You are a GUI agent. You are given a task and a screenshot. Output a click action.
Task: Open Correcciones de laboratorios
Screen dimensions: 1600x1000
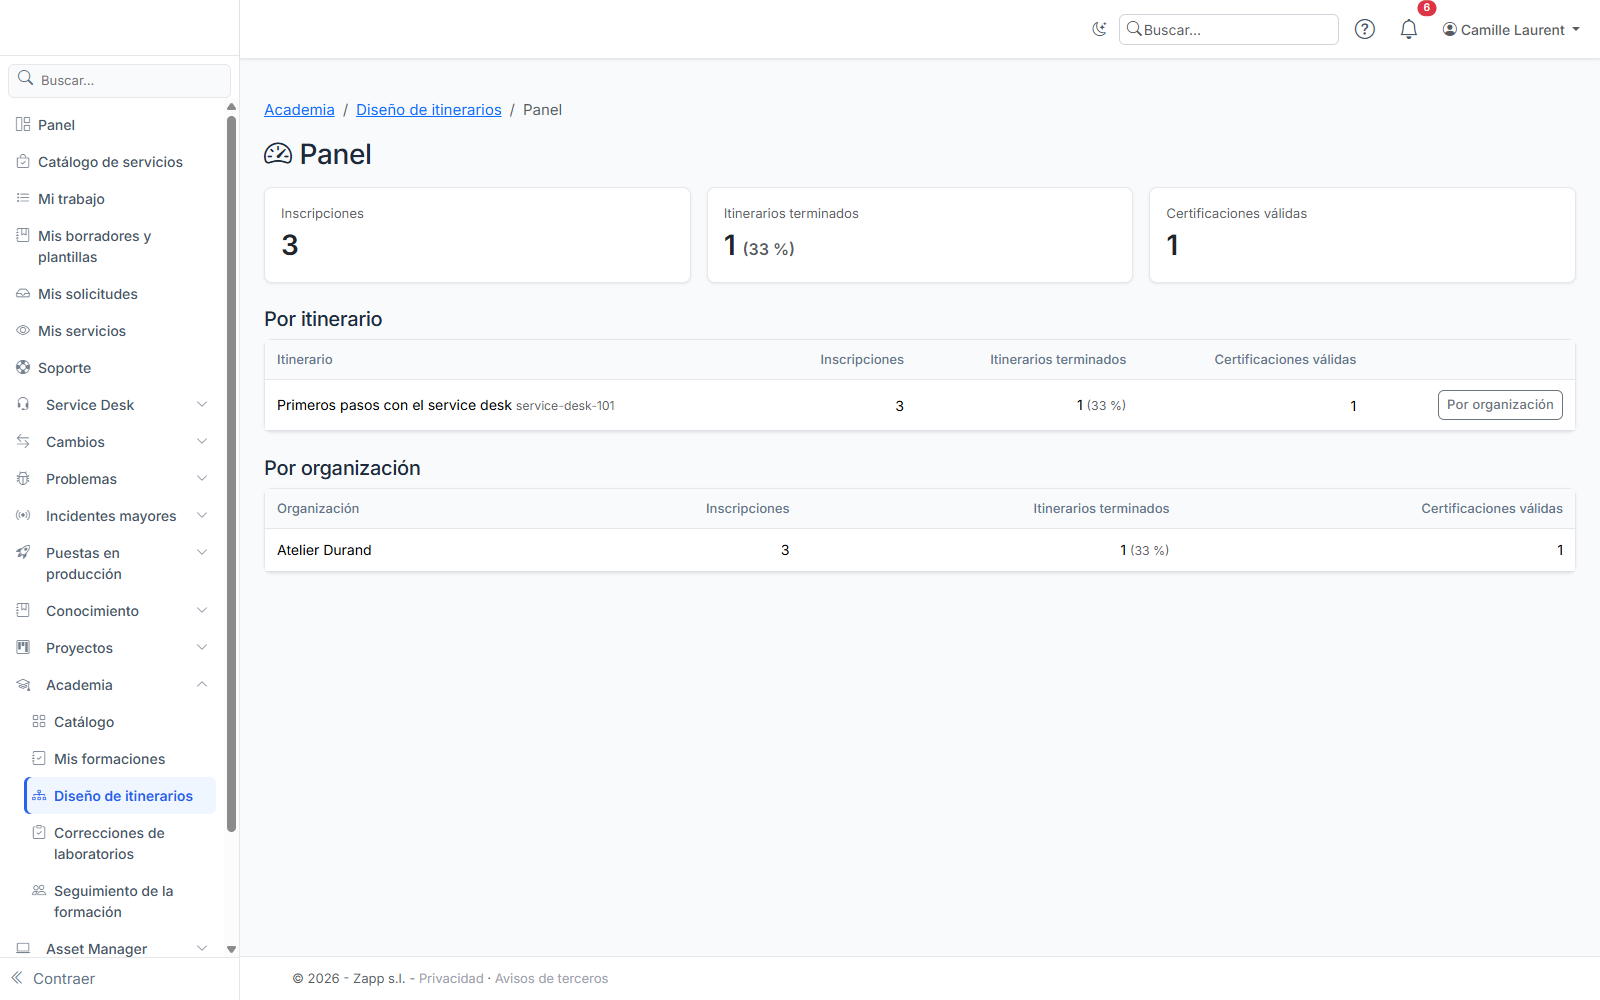[120, 843]
